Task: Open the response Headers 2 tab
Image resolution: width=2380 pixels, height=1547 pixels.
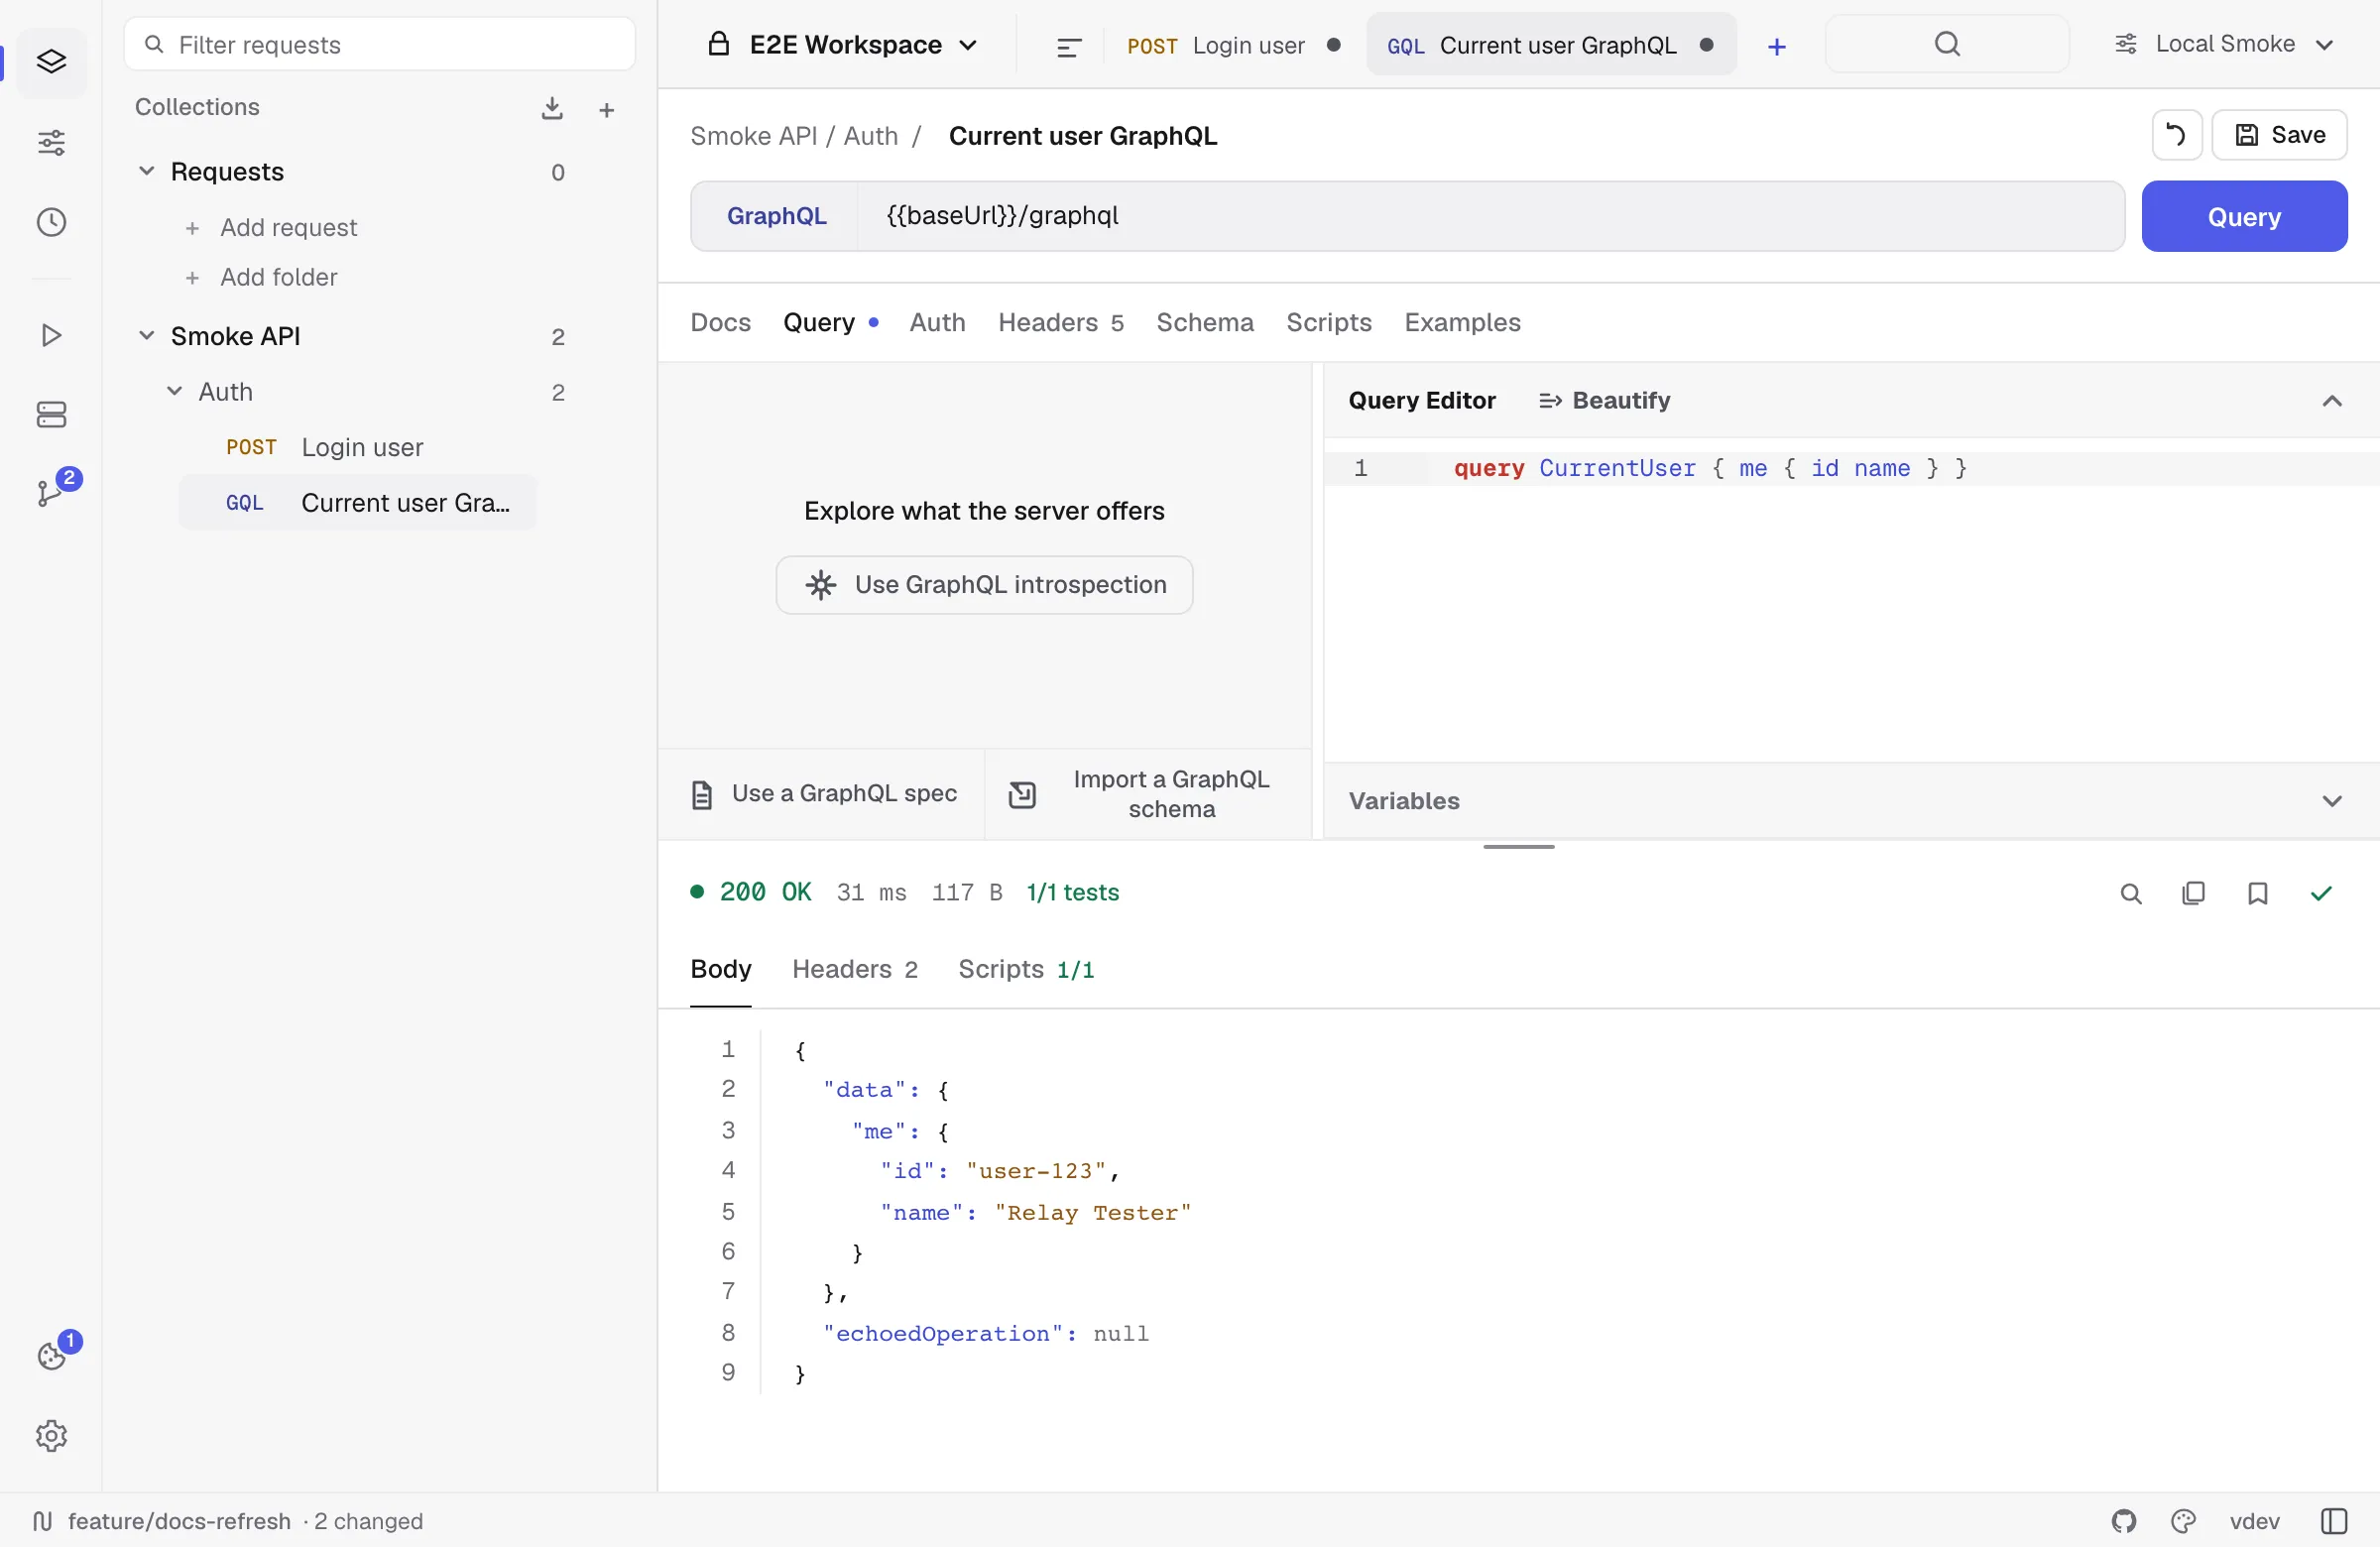Action: click(x=854, y=969)
